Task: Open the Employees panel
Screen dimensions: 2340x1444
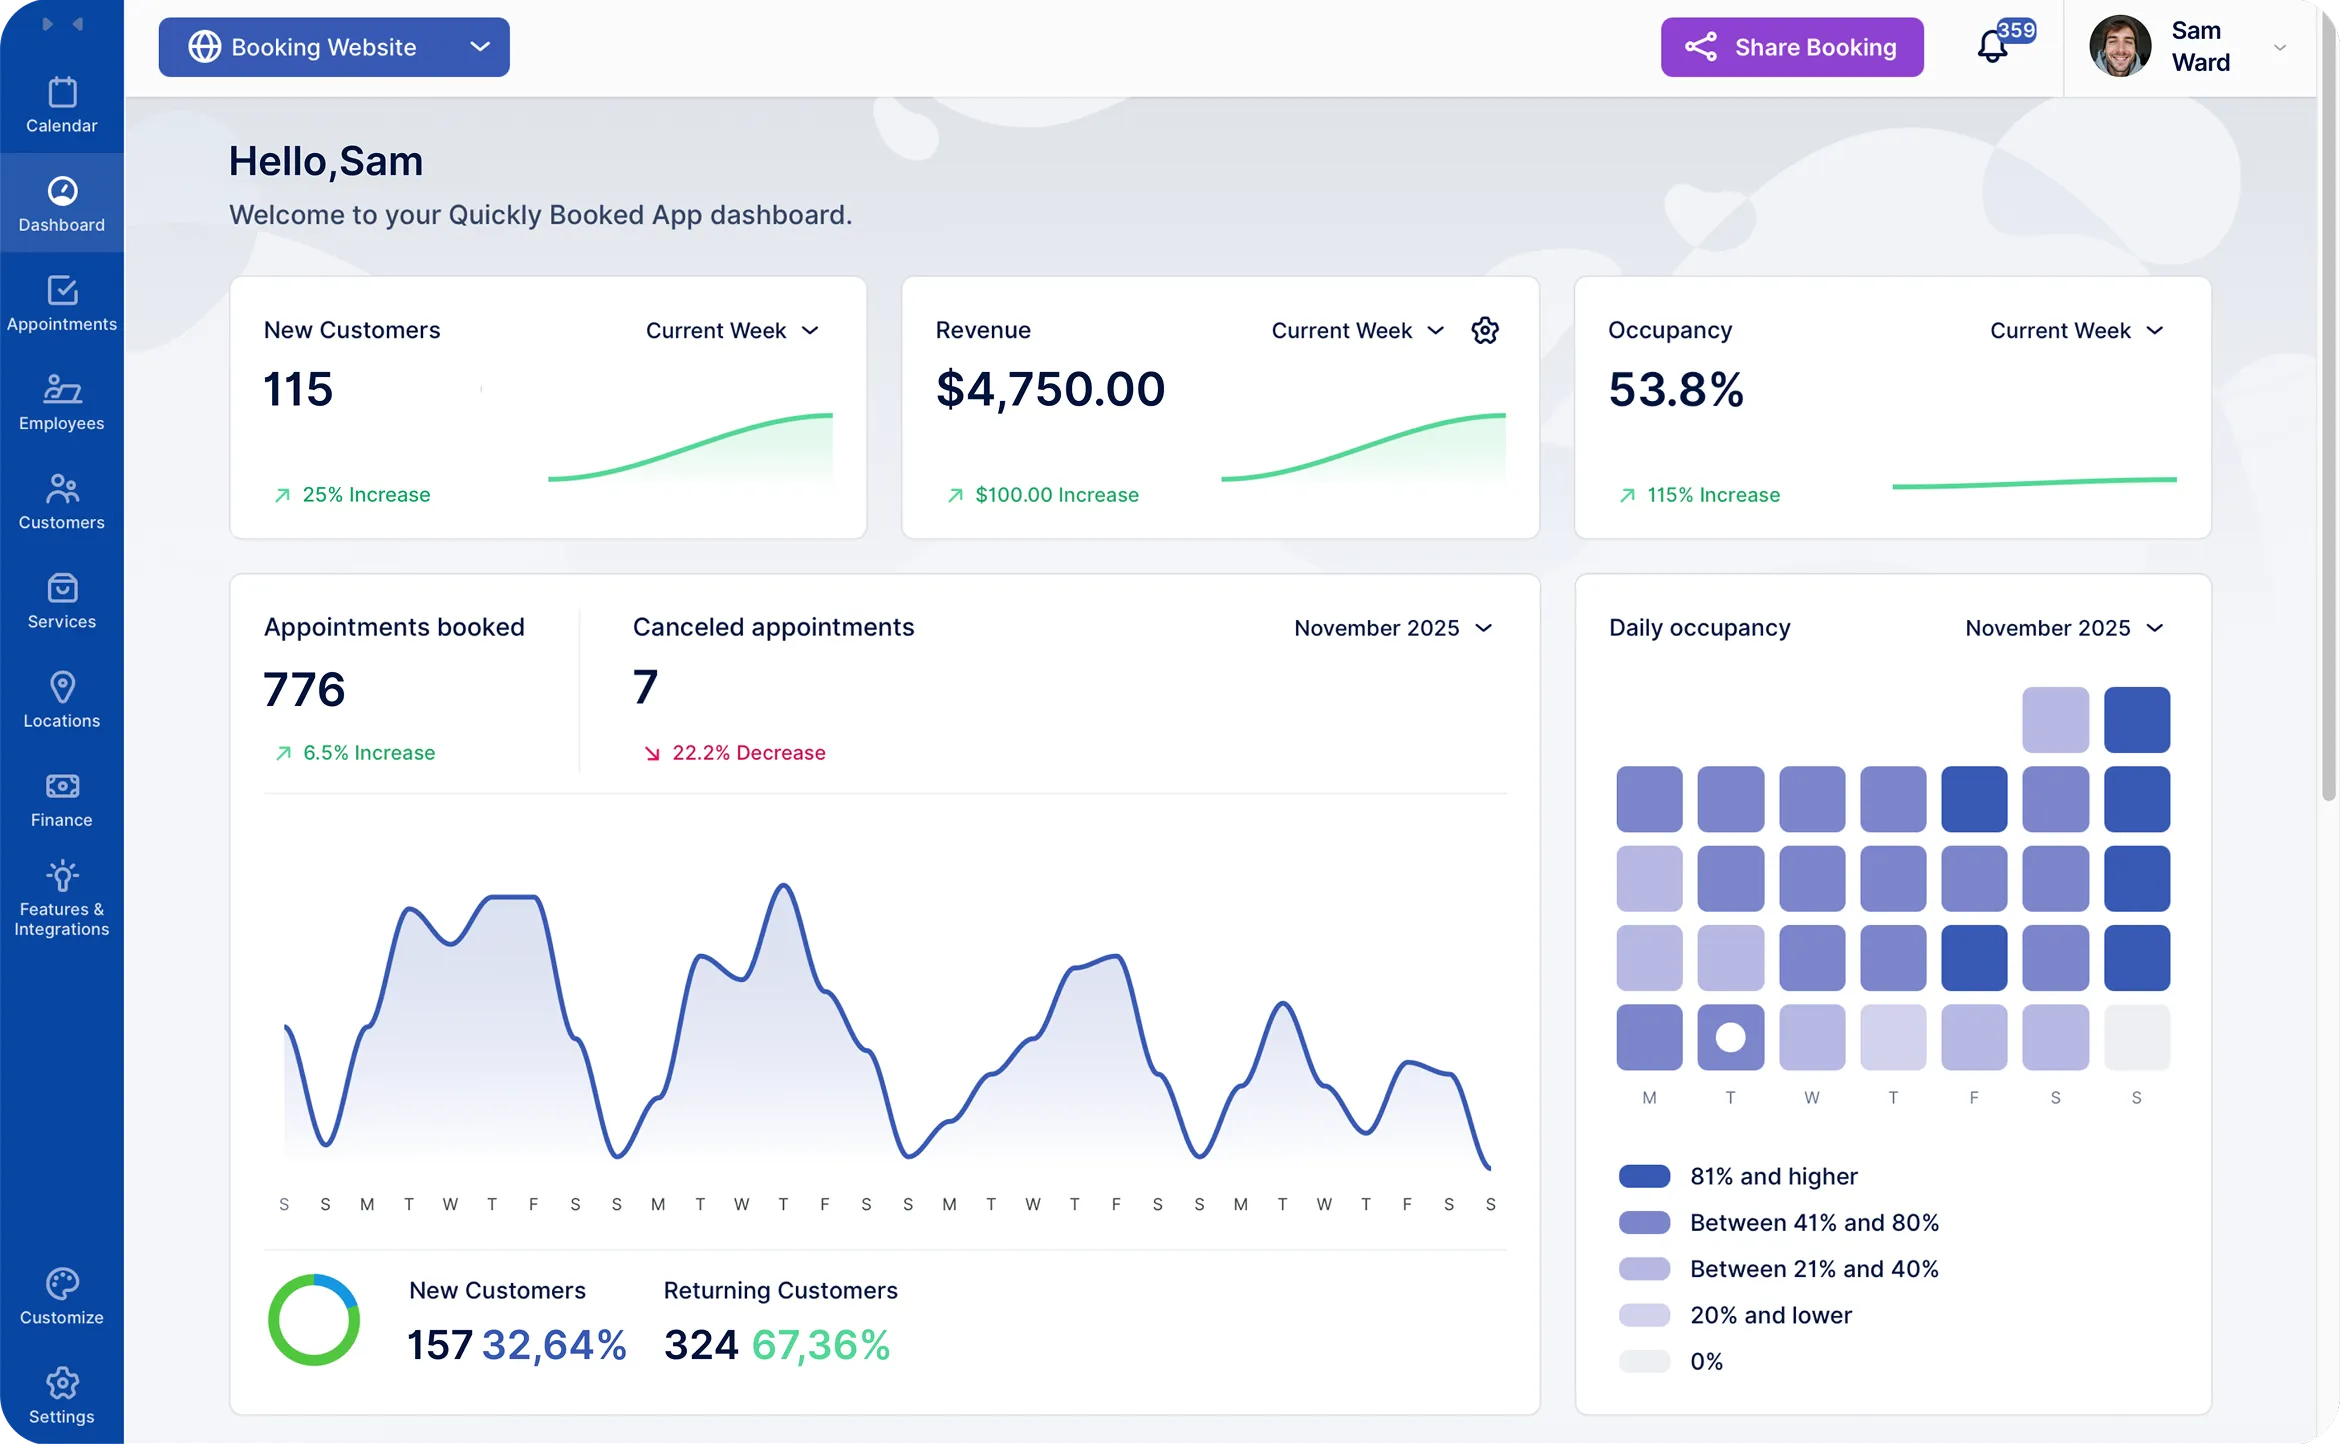Action: [62, 401]
